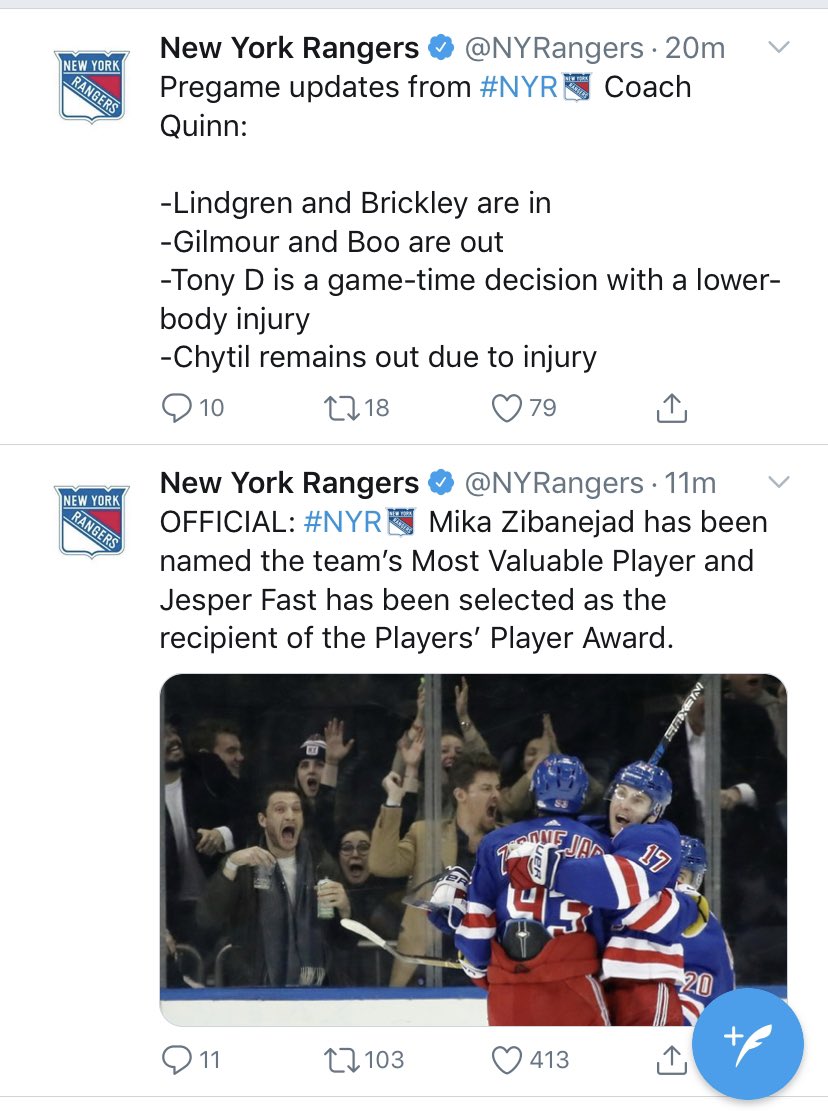Compose a new tweet with floating button
Image resolution: width=828 pixels, height=1111 pixels.
point(748,1043)
